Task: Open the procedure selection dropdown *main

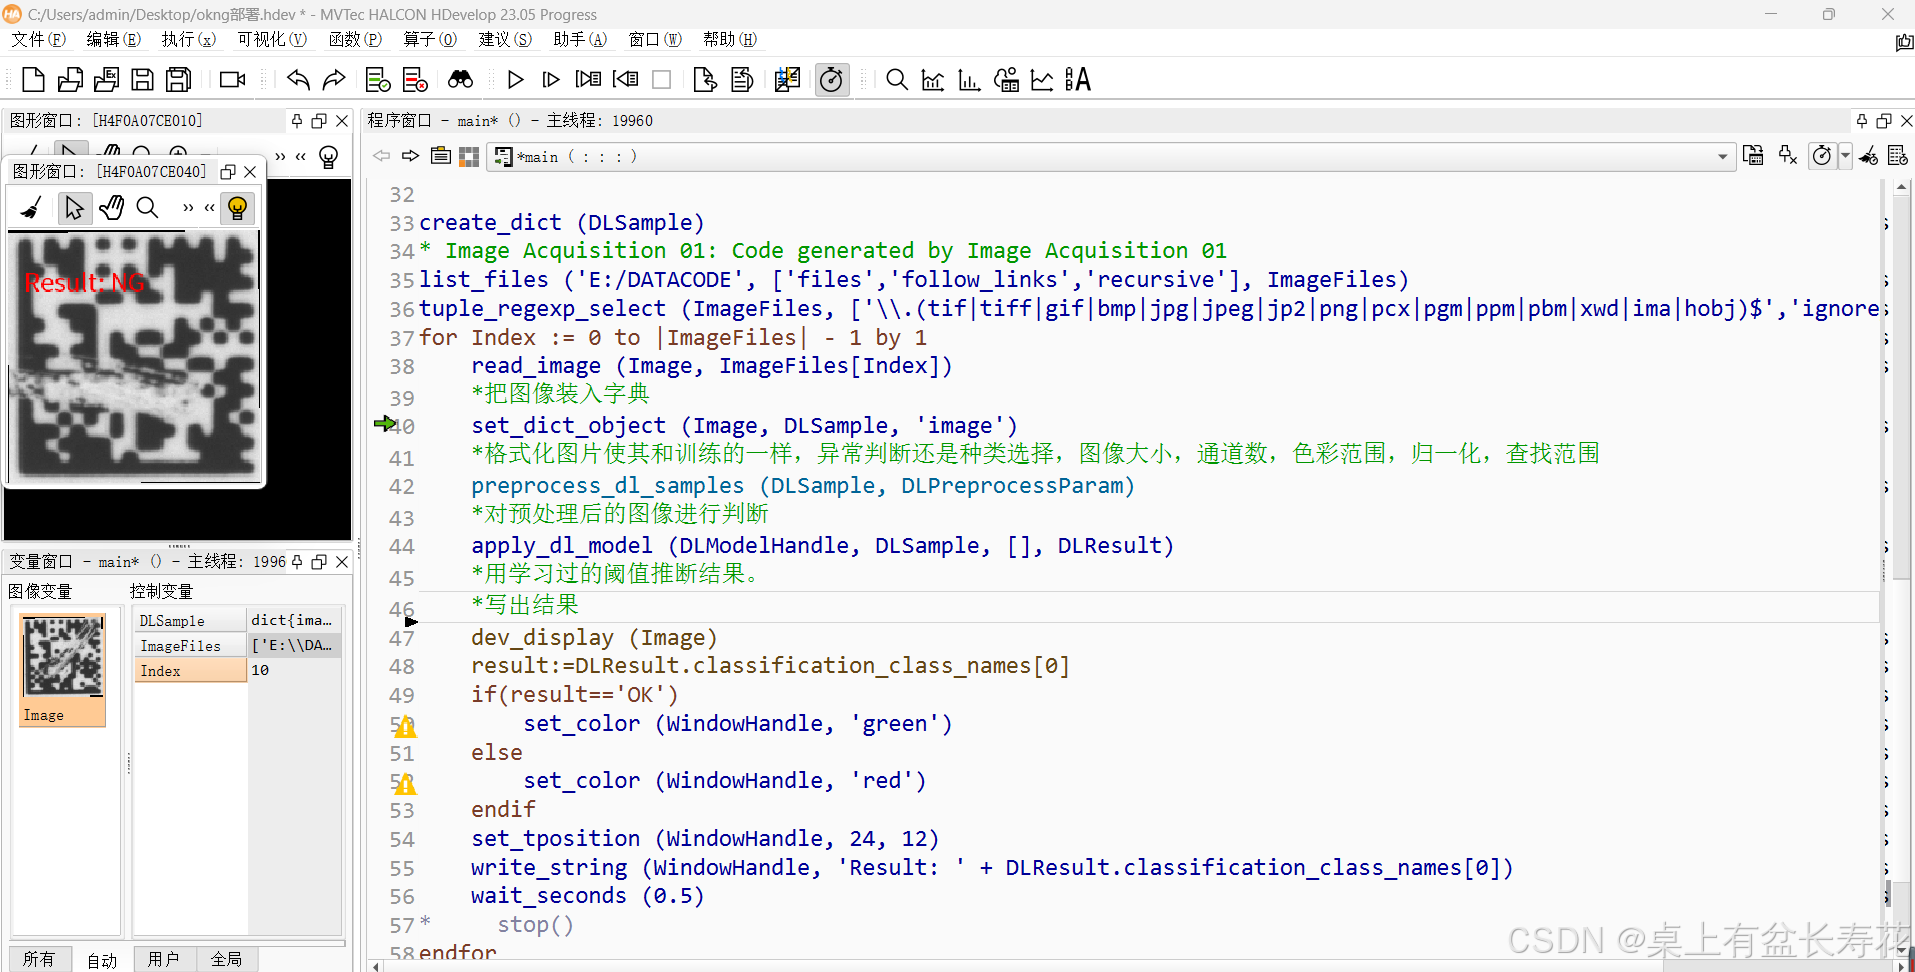Action: [1111, 157]
